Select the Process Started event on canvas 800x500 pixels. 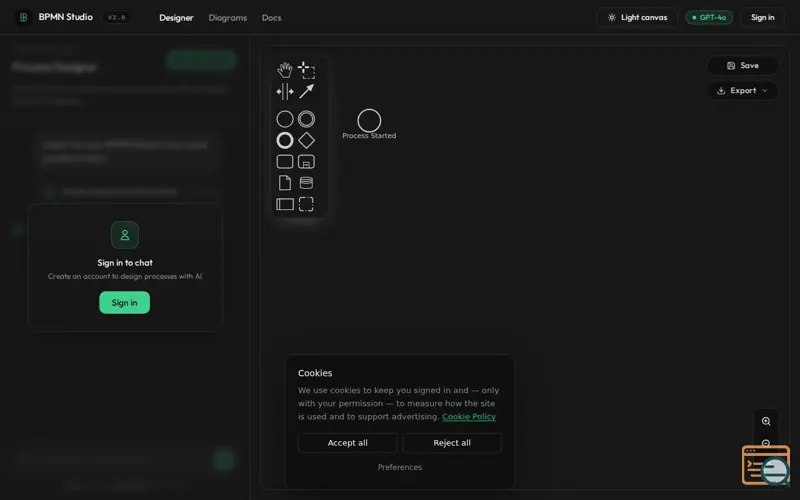tap(369, 120)
